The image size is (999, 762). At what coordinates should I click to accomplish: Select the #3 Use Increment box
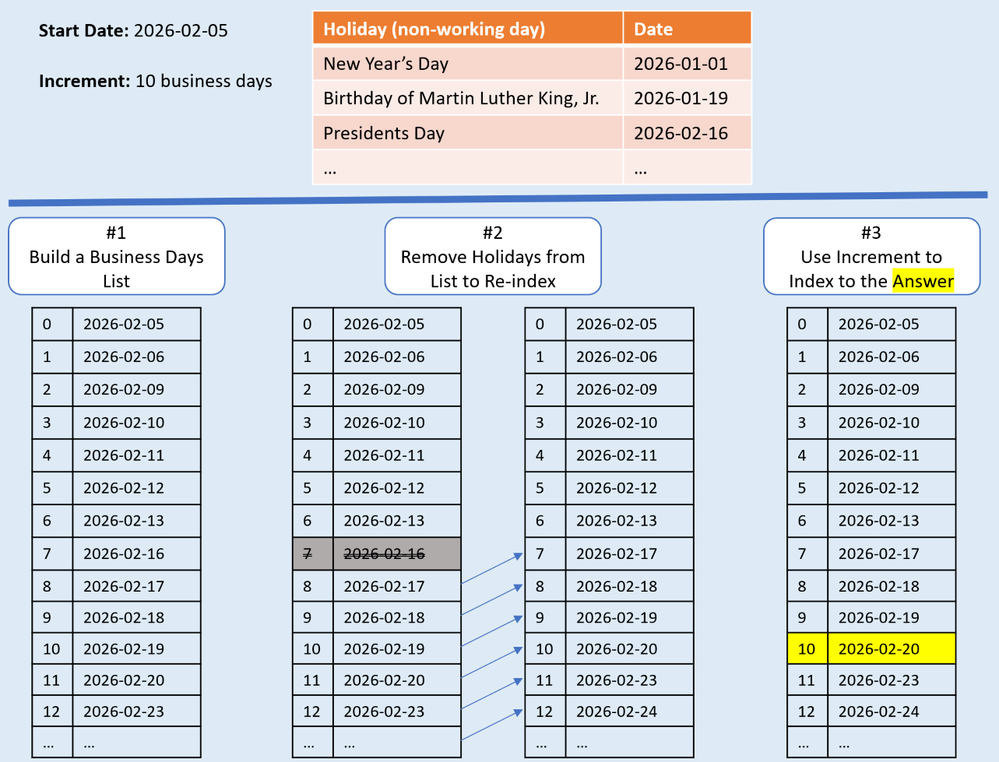(x=871, y=255)
